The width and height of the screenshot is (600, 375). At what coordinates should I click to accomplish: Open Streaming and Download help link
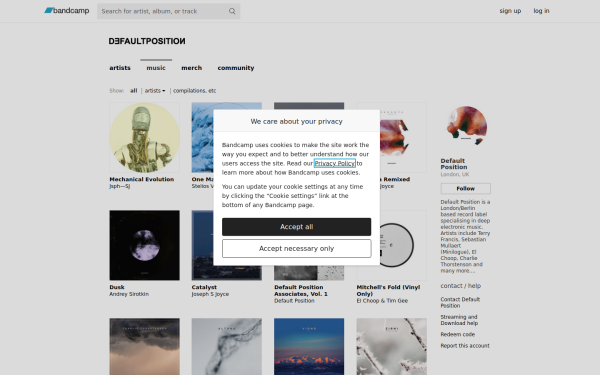click(459, 320)
